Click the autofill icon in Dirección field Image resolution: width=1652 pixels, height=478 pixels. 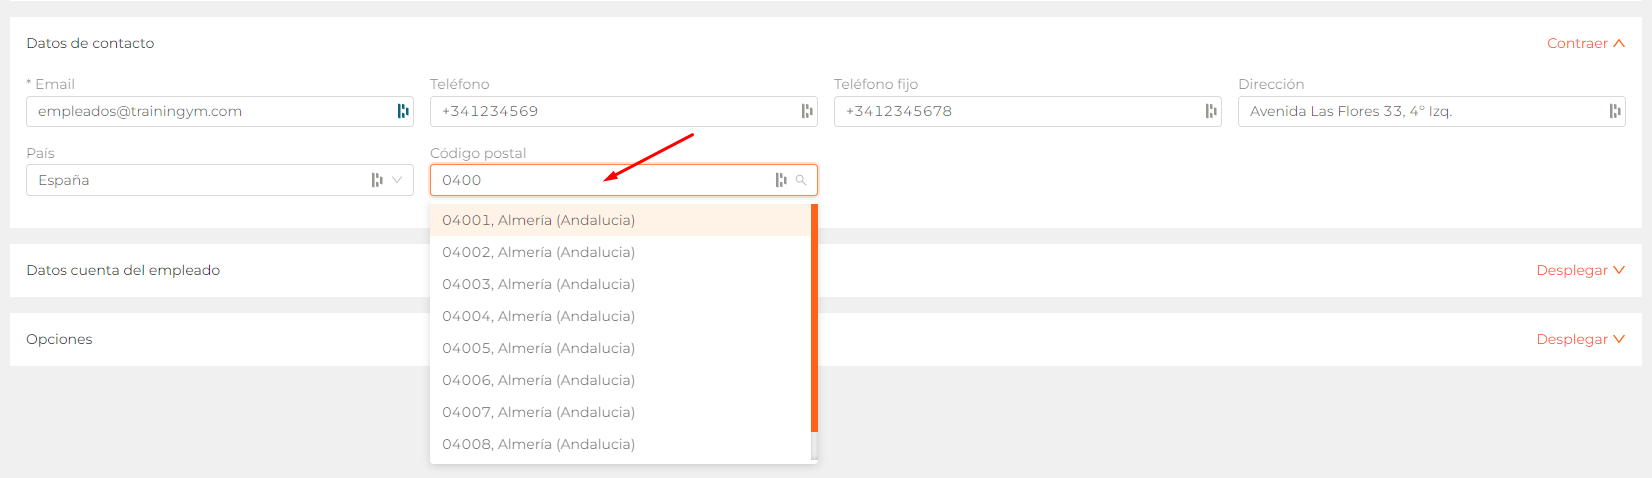click(x=1615, y=111)
